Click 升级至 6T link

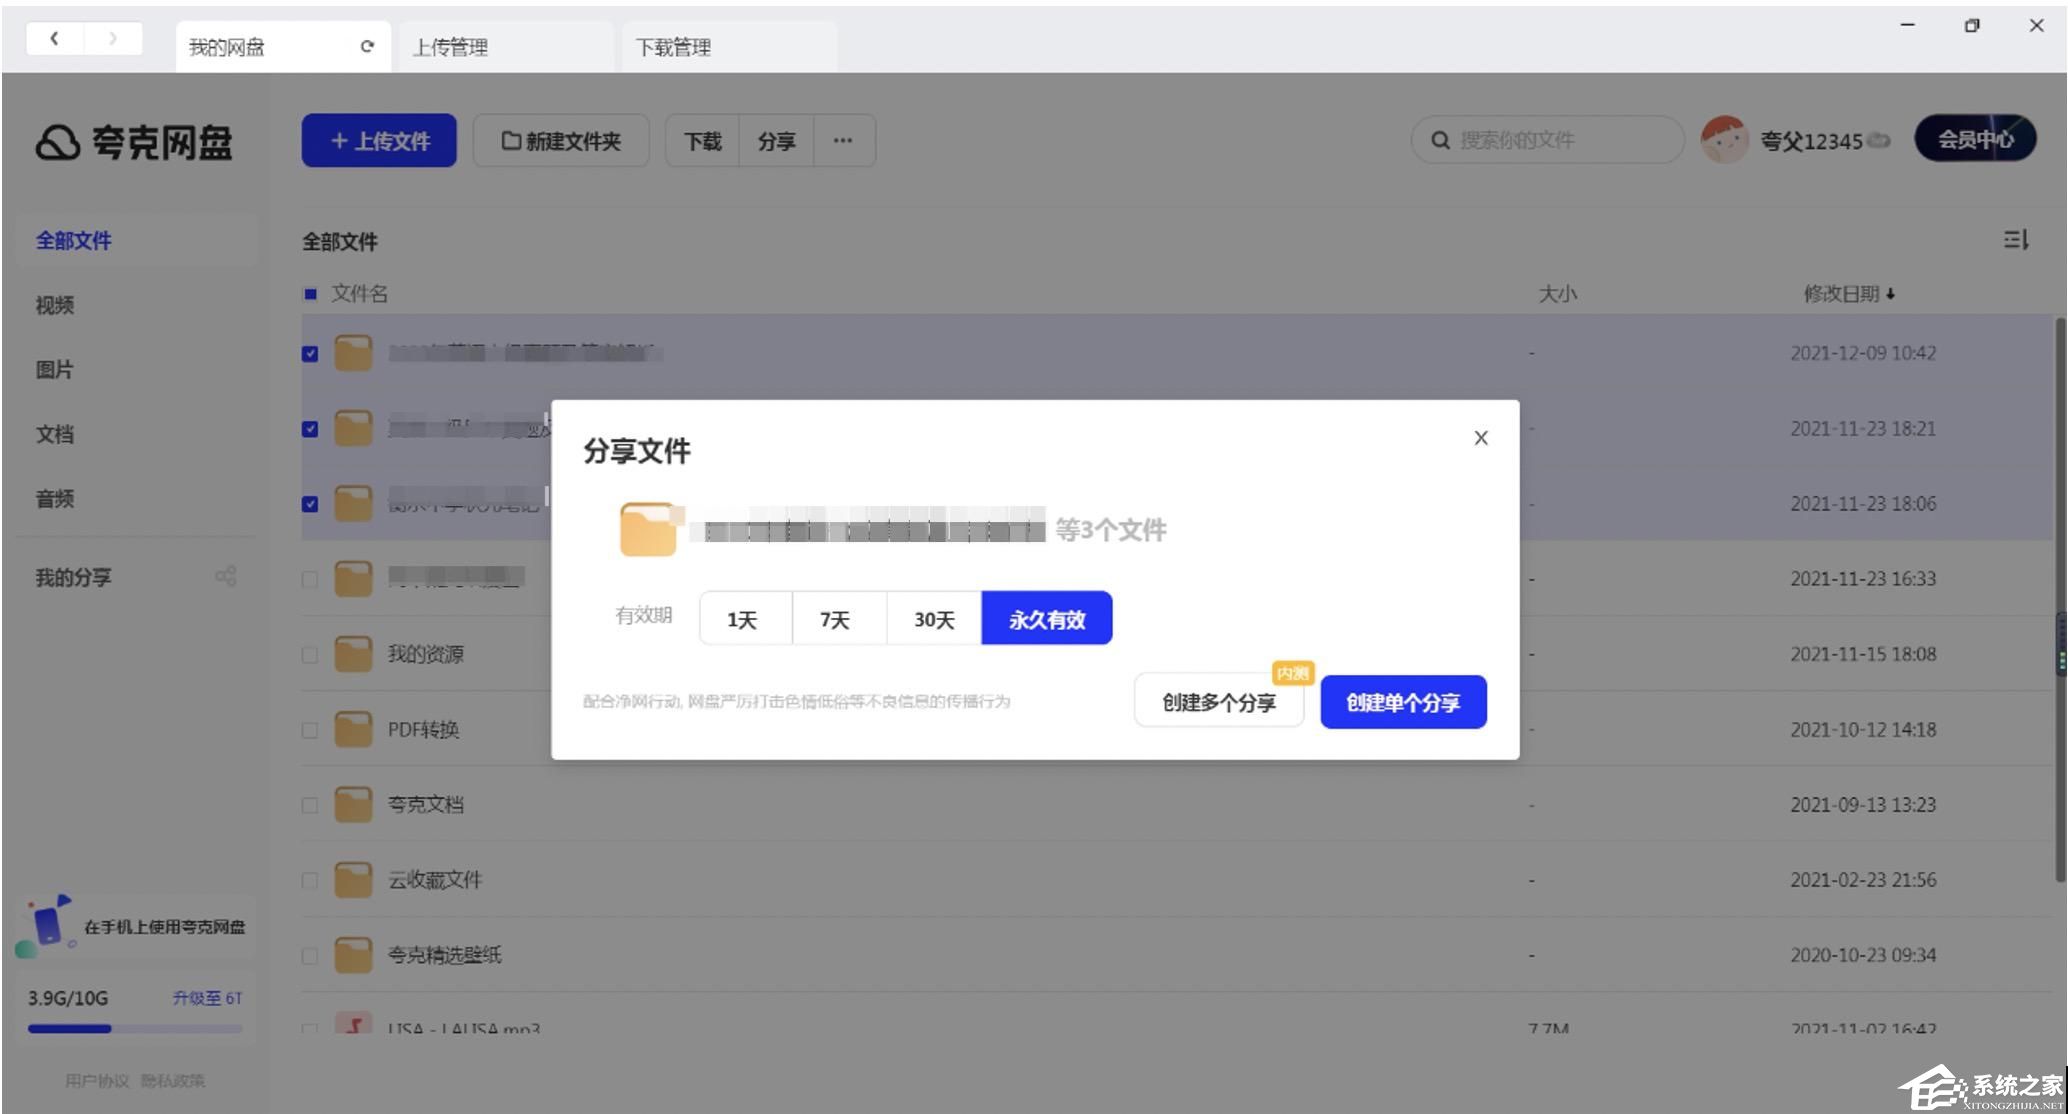point(207,998)
